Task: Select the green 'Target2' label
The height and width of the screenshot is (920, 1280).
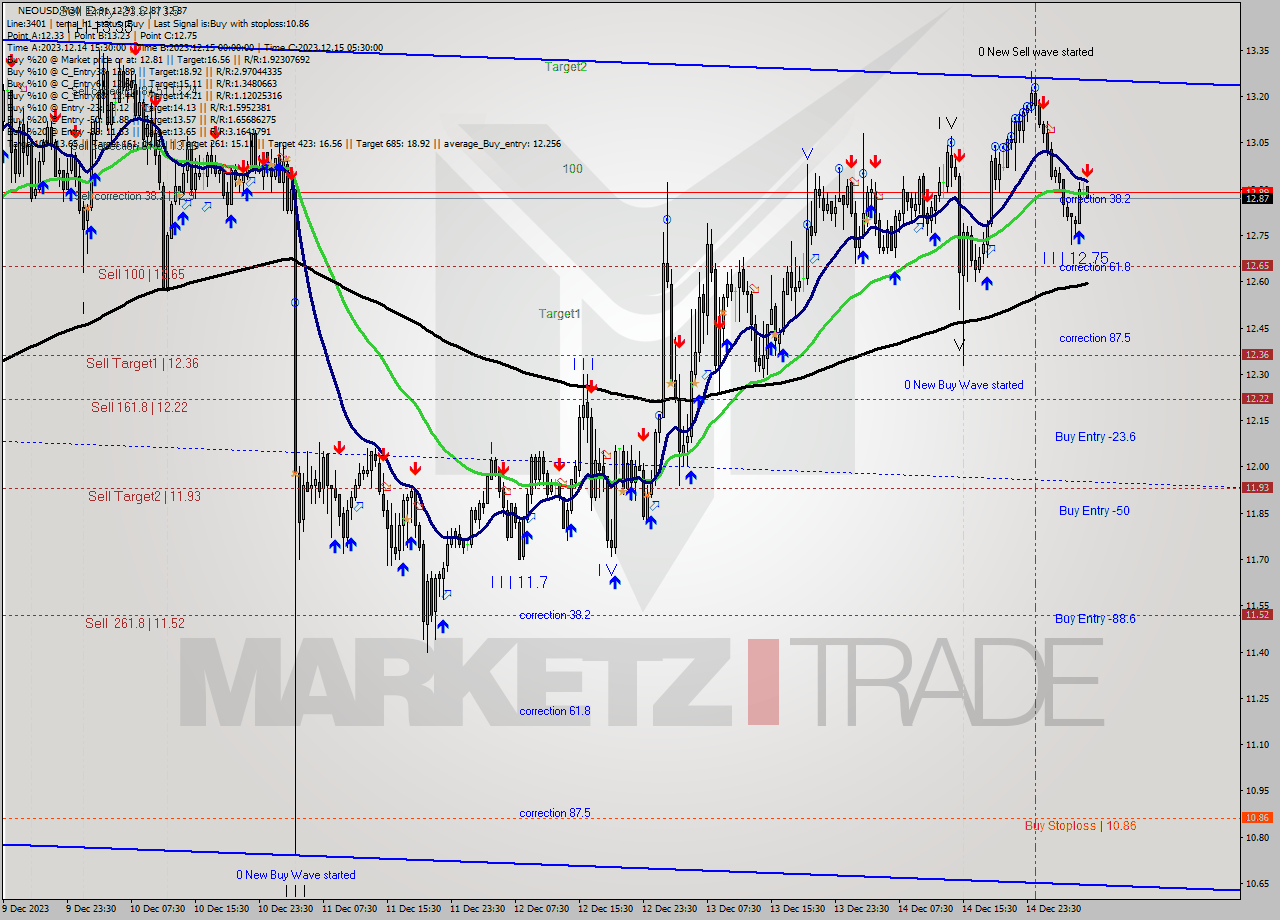Action: (x=566, y=67)
